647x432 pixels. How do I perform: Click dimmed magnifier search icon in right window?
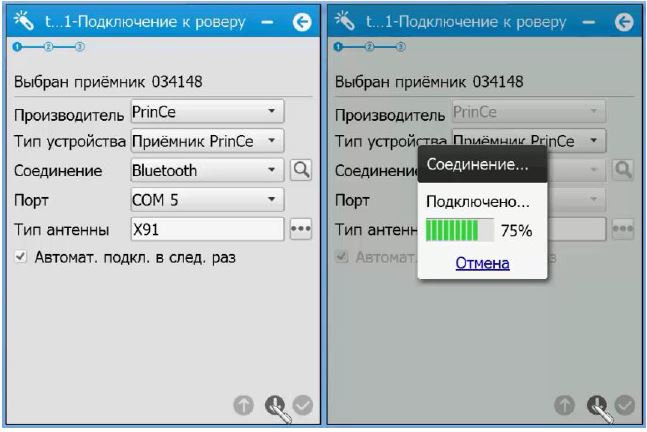click(623, 170)
